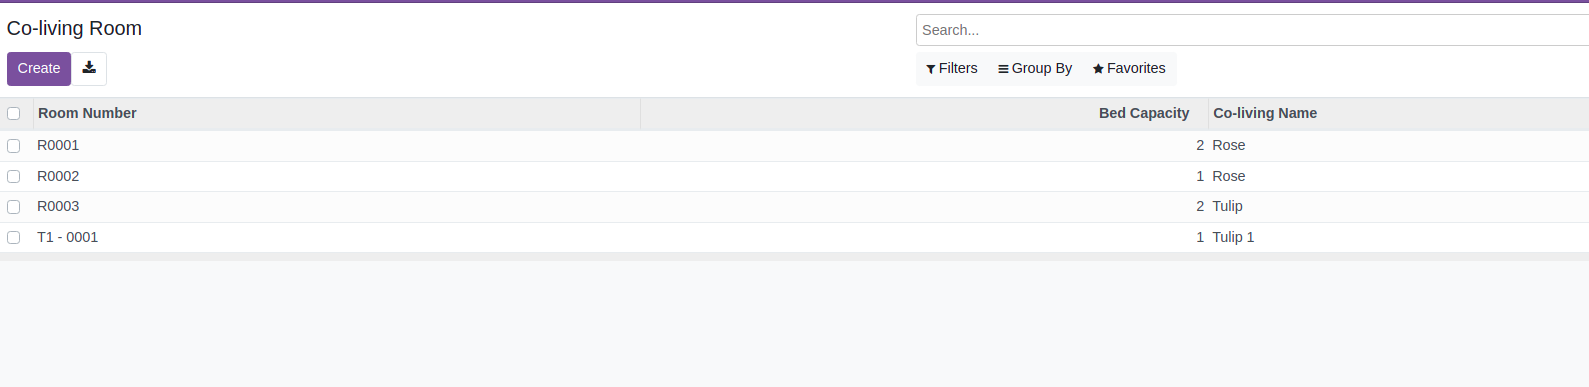Open the R0001 room record
This screenshot has width=1589, height=387.
pos(58,145)
